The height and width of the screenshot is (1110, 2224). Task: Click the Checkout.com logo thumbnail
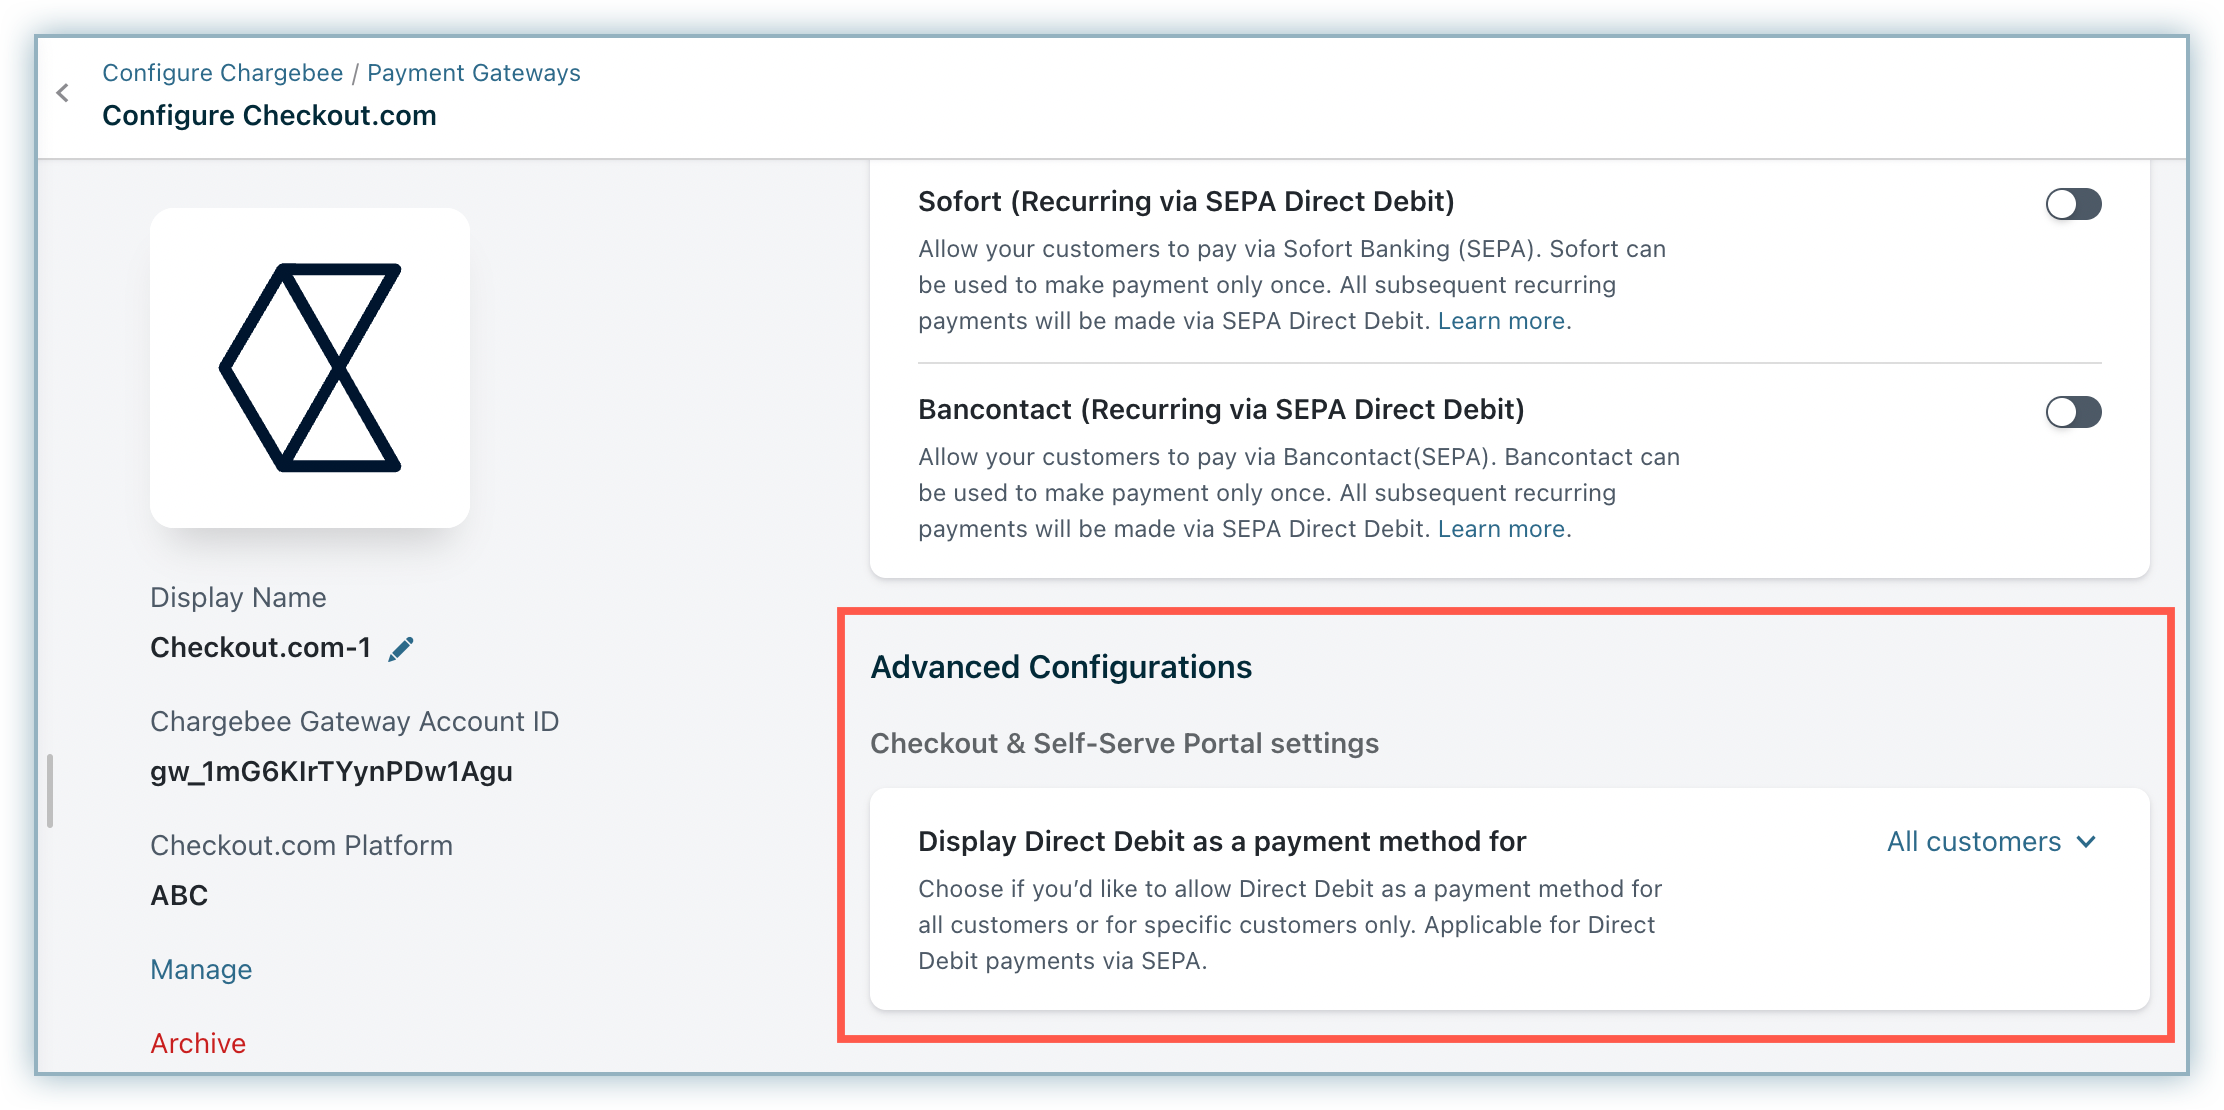(310, 367)
